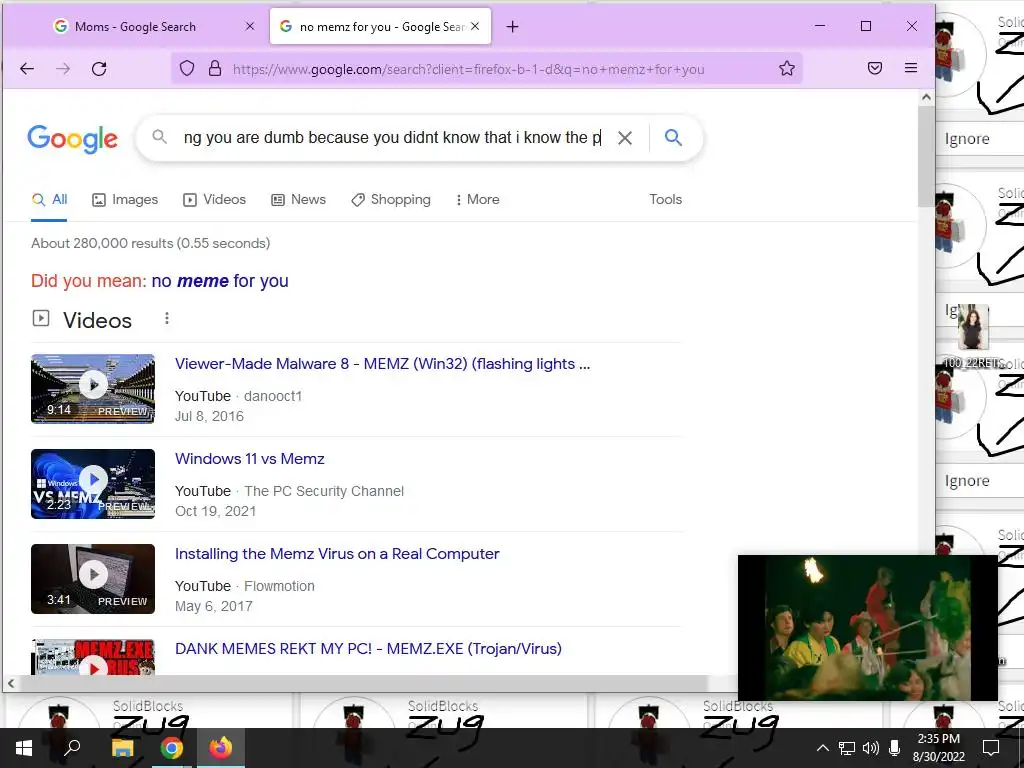Viewport: 1024px width, 768px height.
Task: Open search Tools
Action: pos(665,200)
